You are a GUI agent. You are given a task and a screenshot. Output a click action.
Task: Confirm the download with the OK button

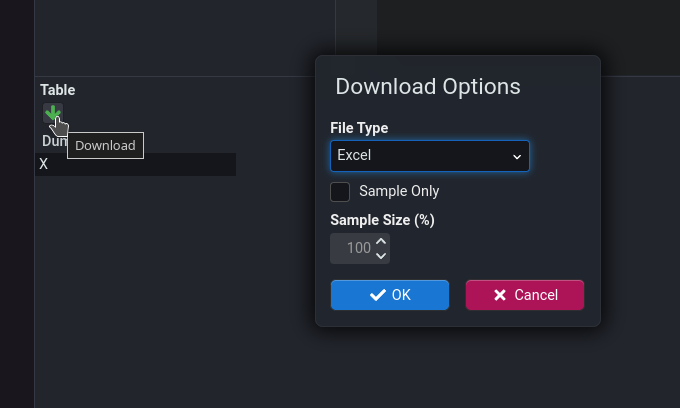click(390, 295)
